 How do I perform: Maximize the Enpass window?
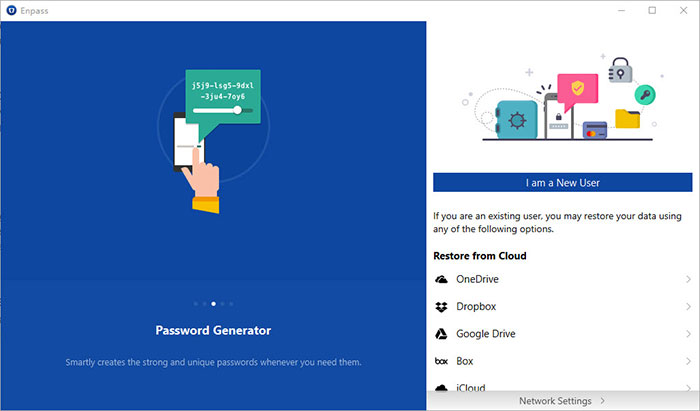[652, 10]
